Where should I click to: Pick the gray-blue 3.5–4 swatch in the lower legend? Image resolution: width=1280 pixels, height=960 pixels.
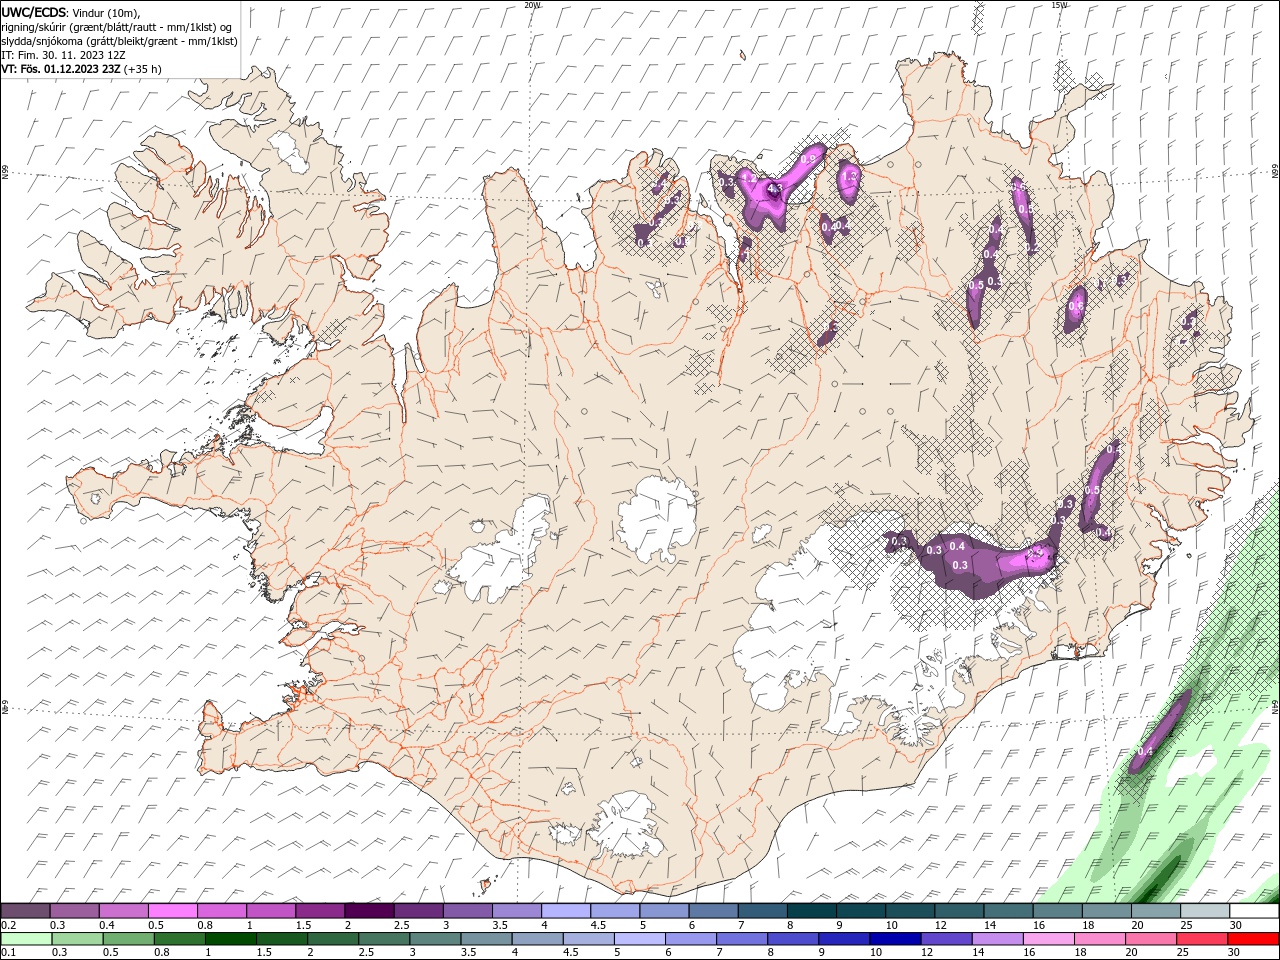click(486, 938)
